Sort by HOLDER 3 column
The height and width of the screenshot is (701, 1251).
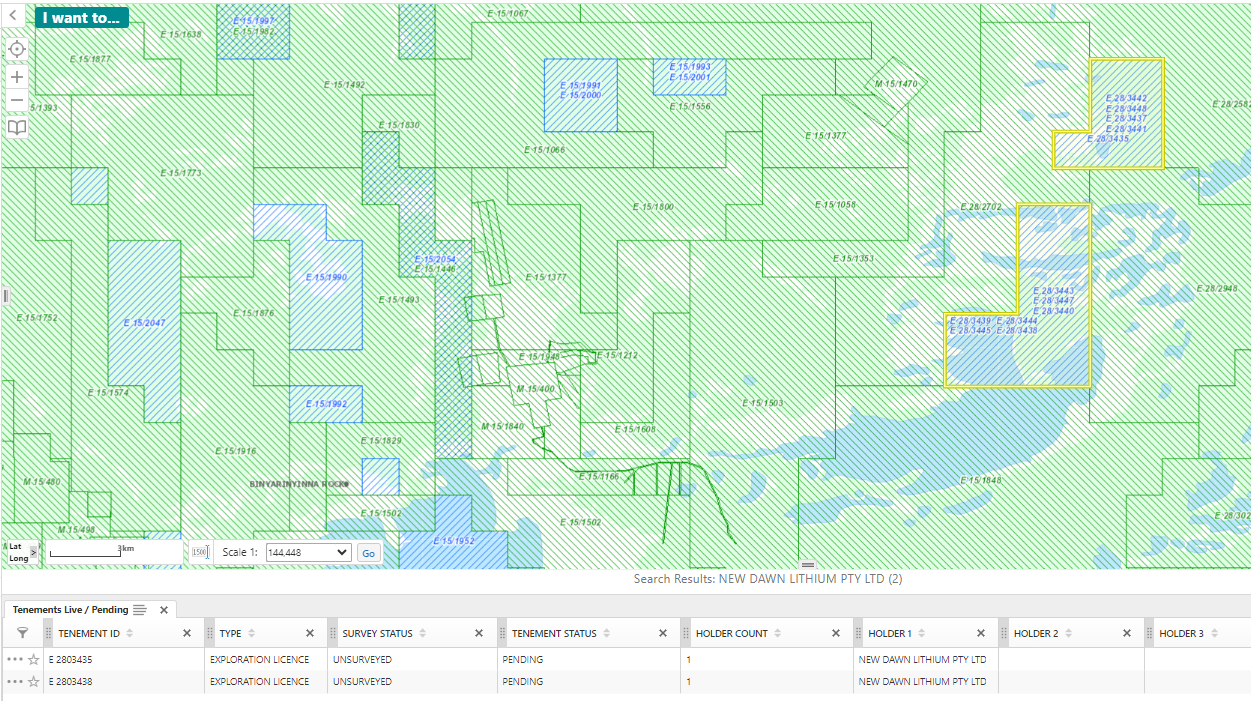tap(1213, 633)
